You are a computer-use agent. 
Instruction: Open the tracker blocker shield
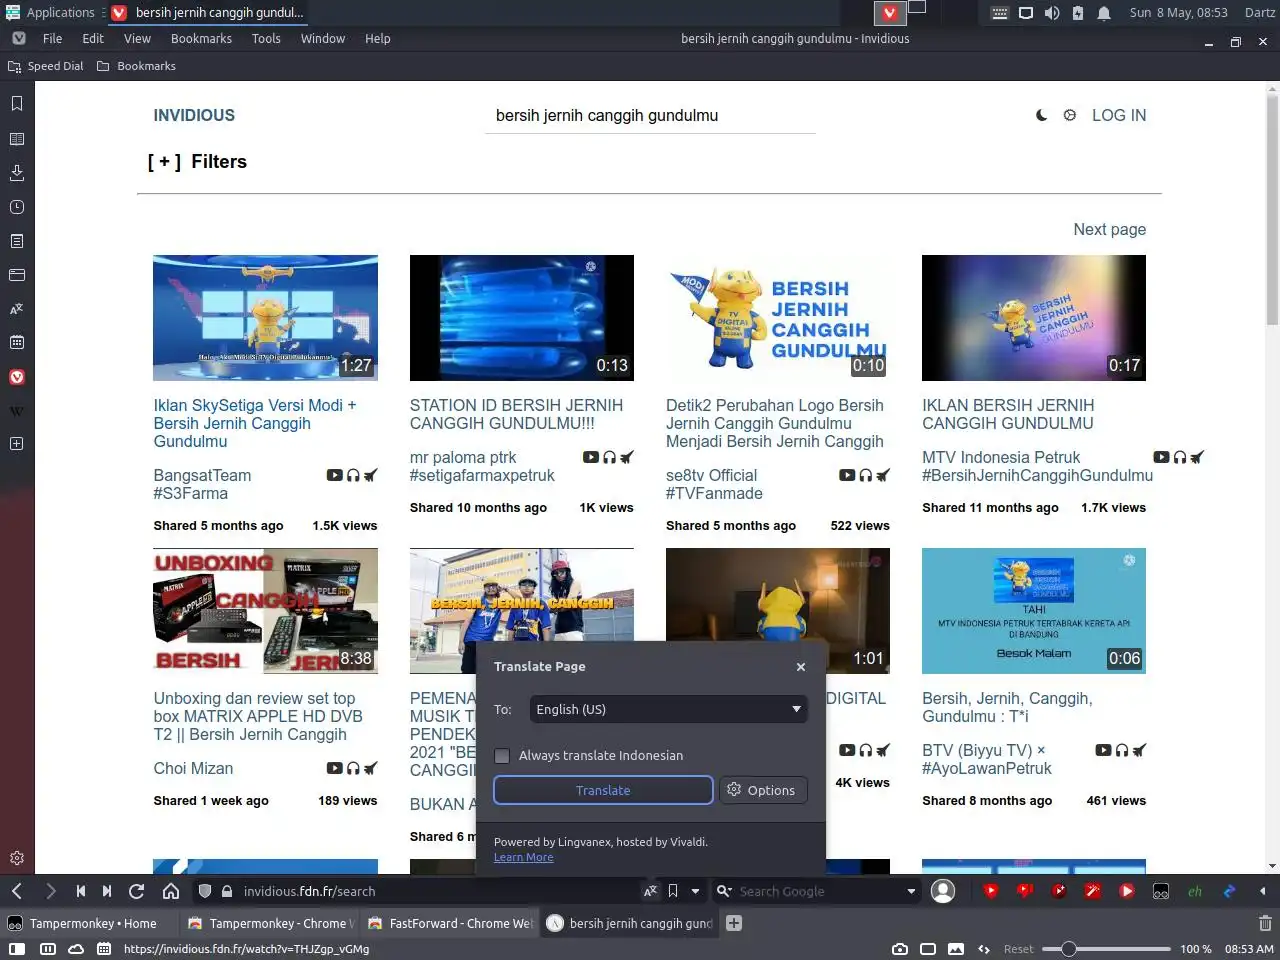click(205, 891)
